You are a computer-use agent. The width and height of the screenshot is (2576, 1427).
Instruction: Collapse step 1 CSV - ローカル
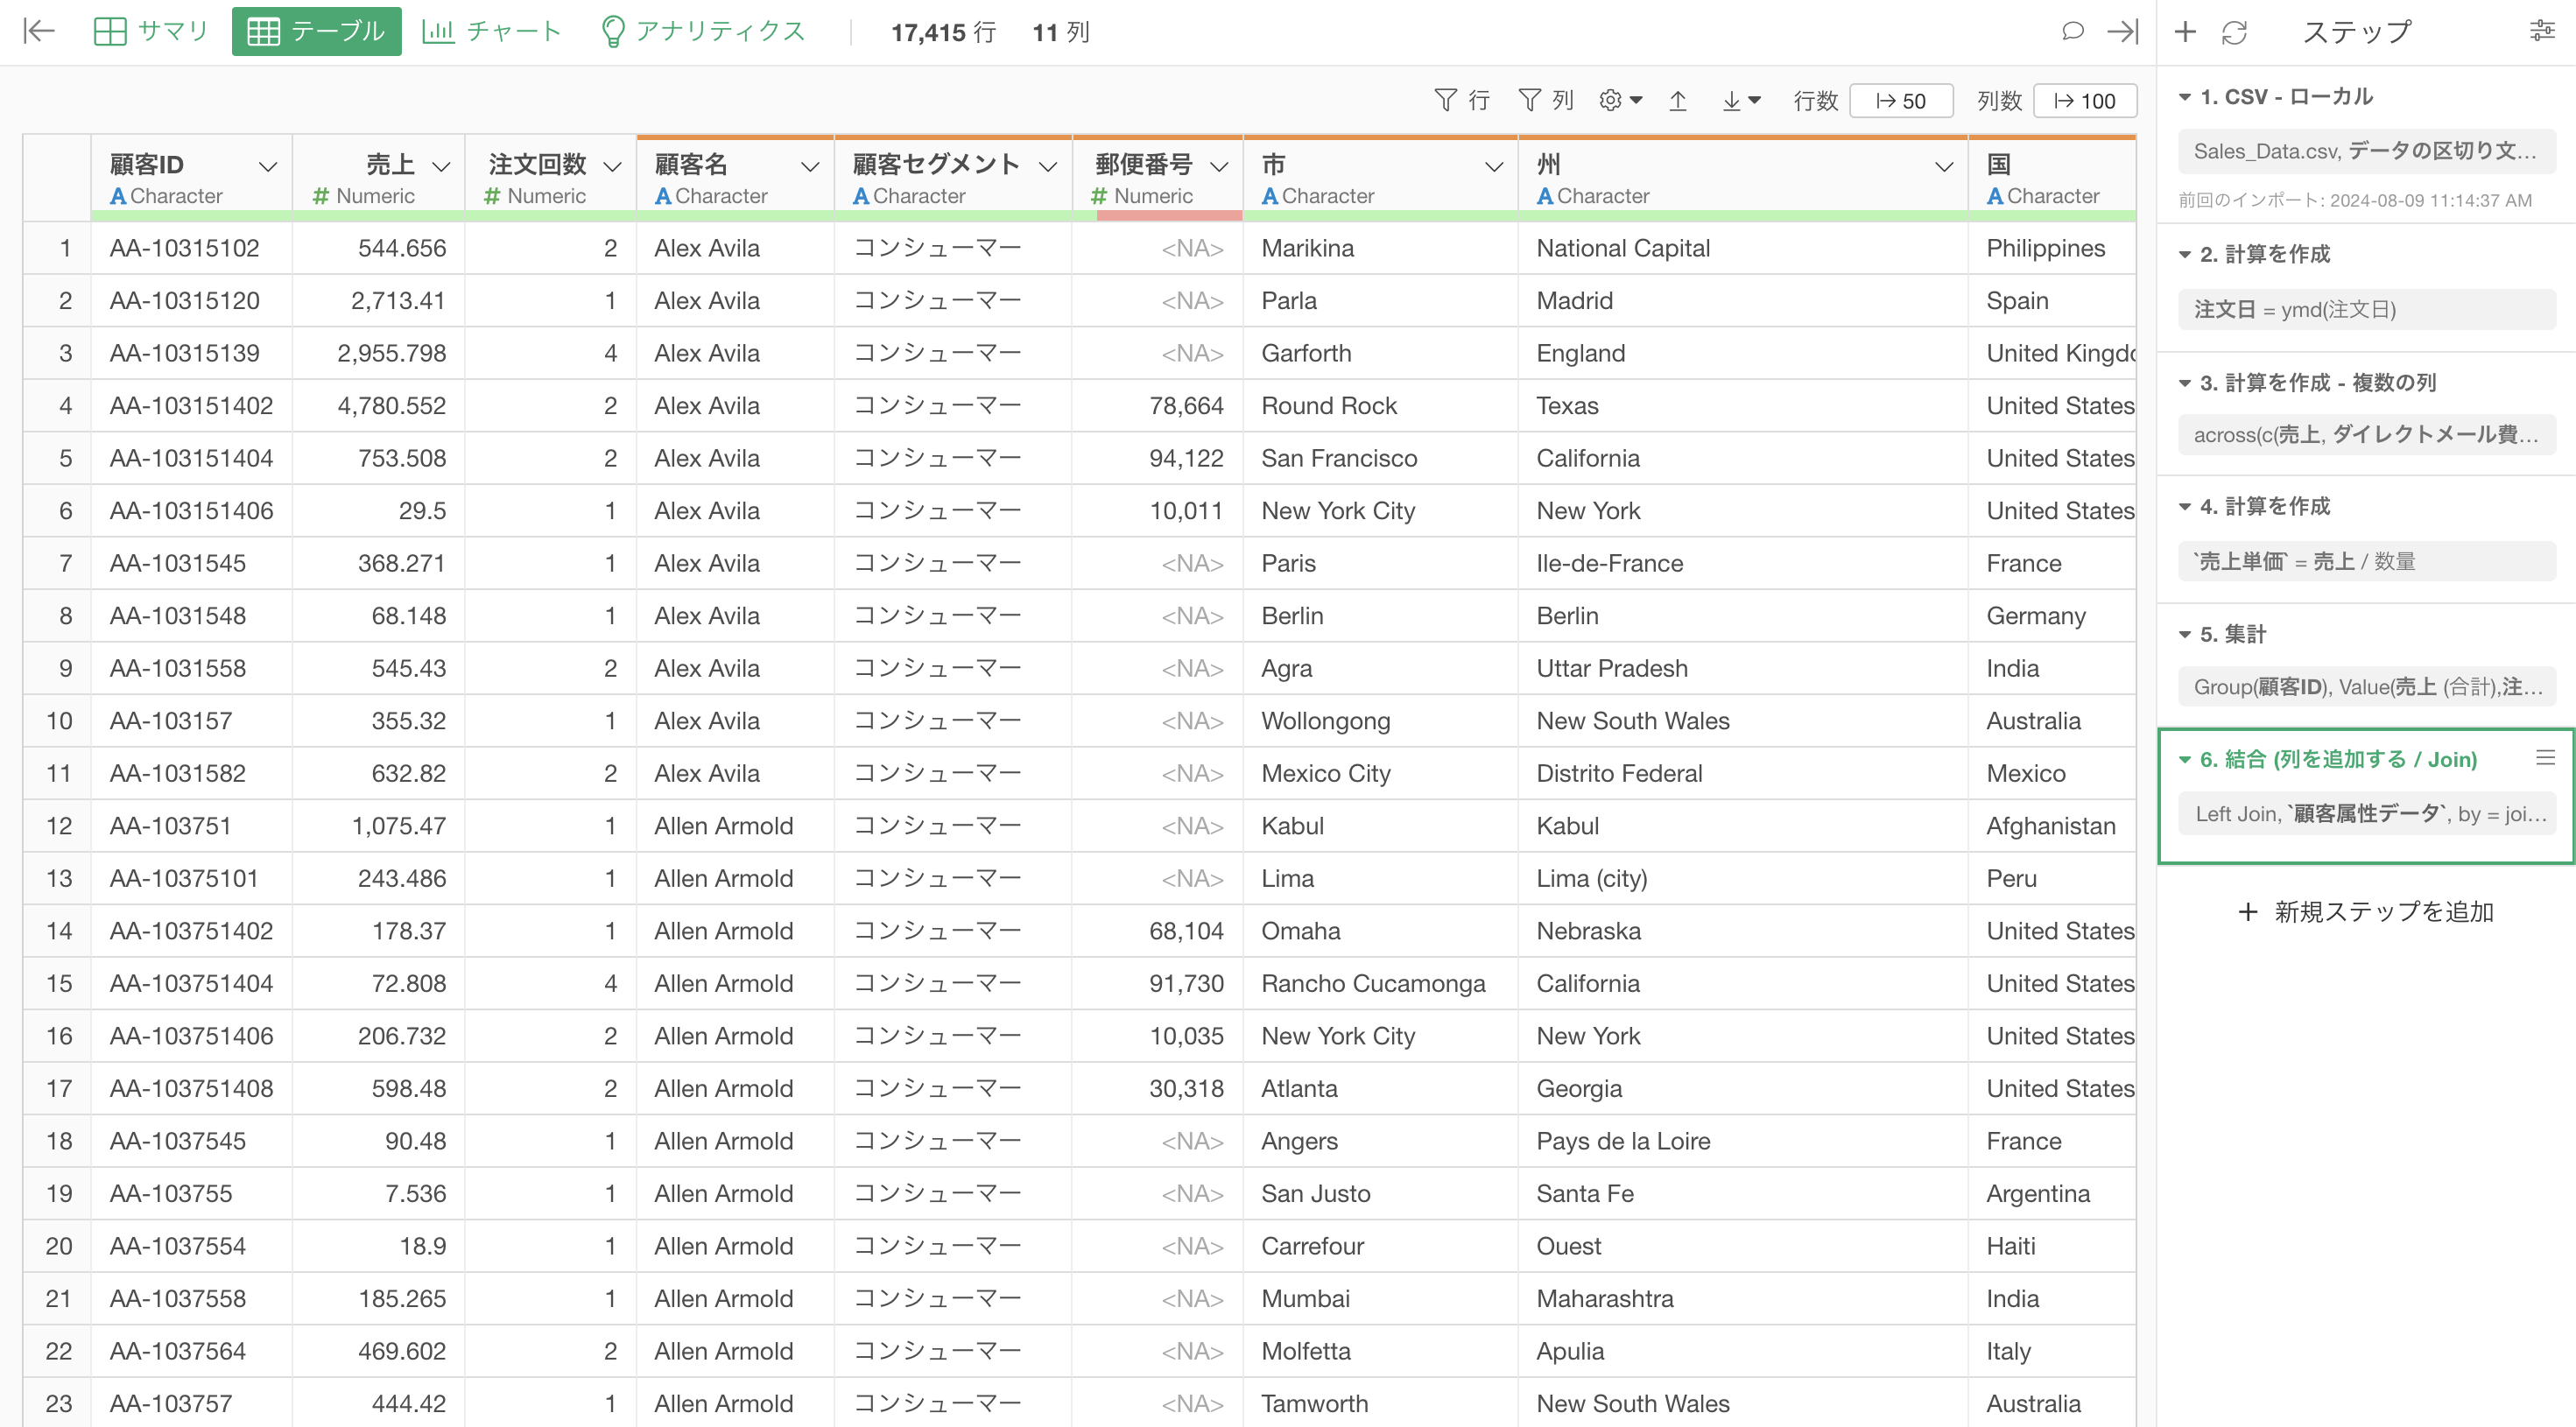[2185, 97]
